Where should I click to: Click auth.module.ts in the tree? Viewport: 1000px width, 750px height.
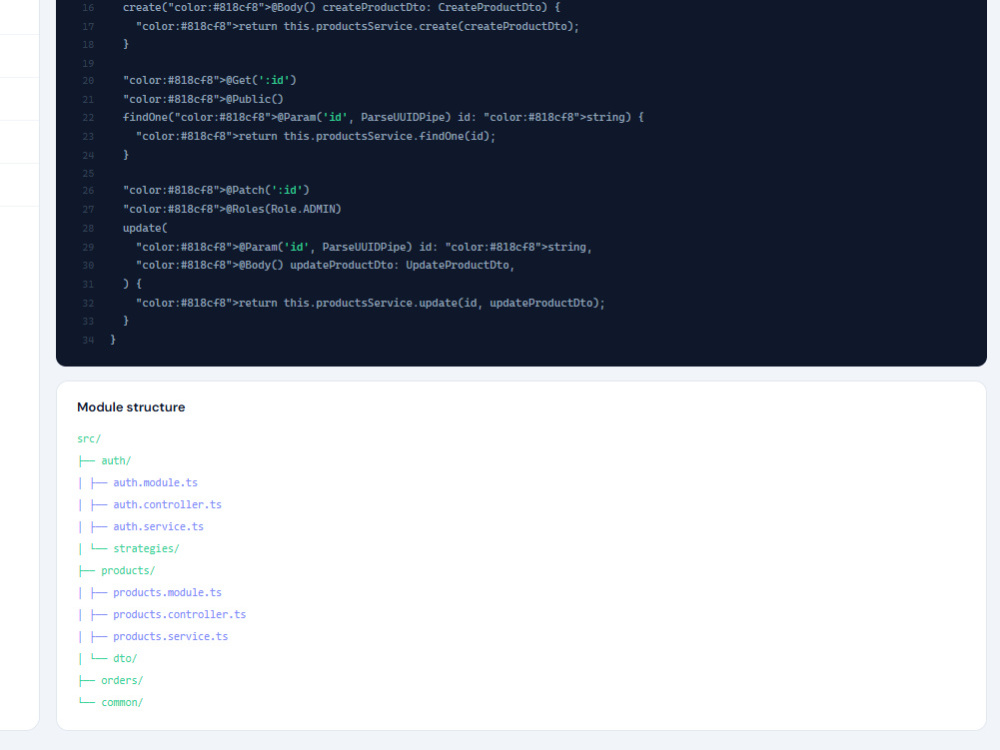[x=156, y=483]
